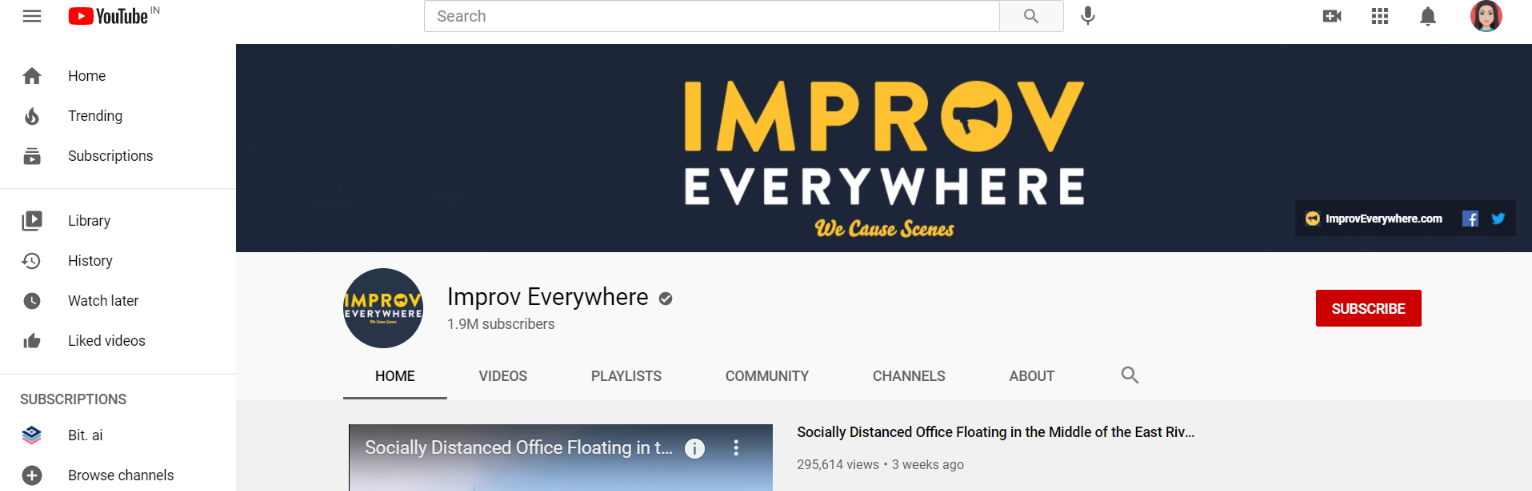Click video info 'i' icon
This screenshot has width=1532, height=491.
pos(695,448)
